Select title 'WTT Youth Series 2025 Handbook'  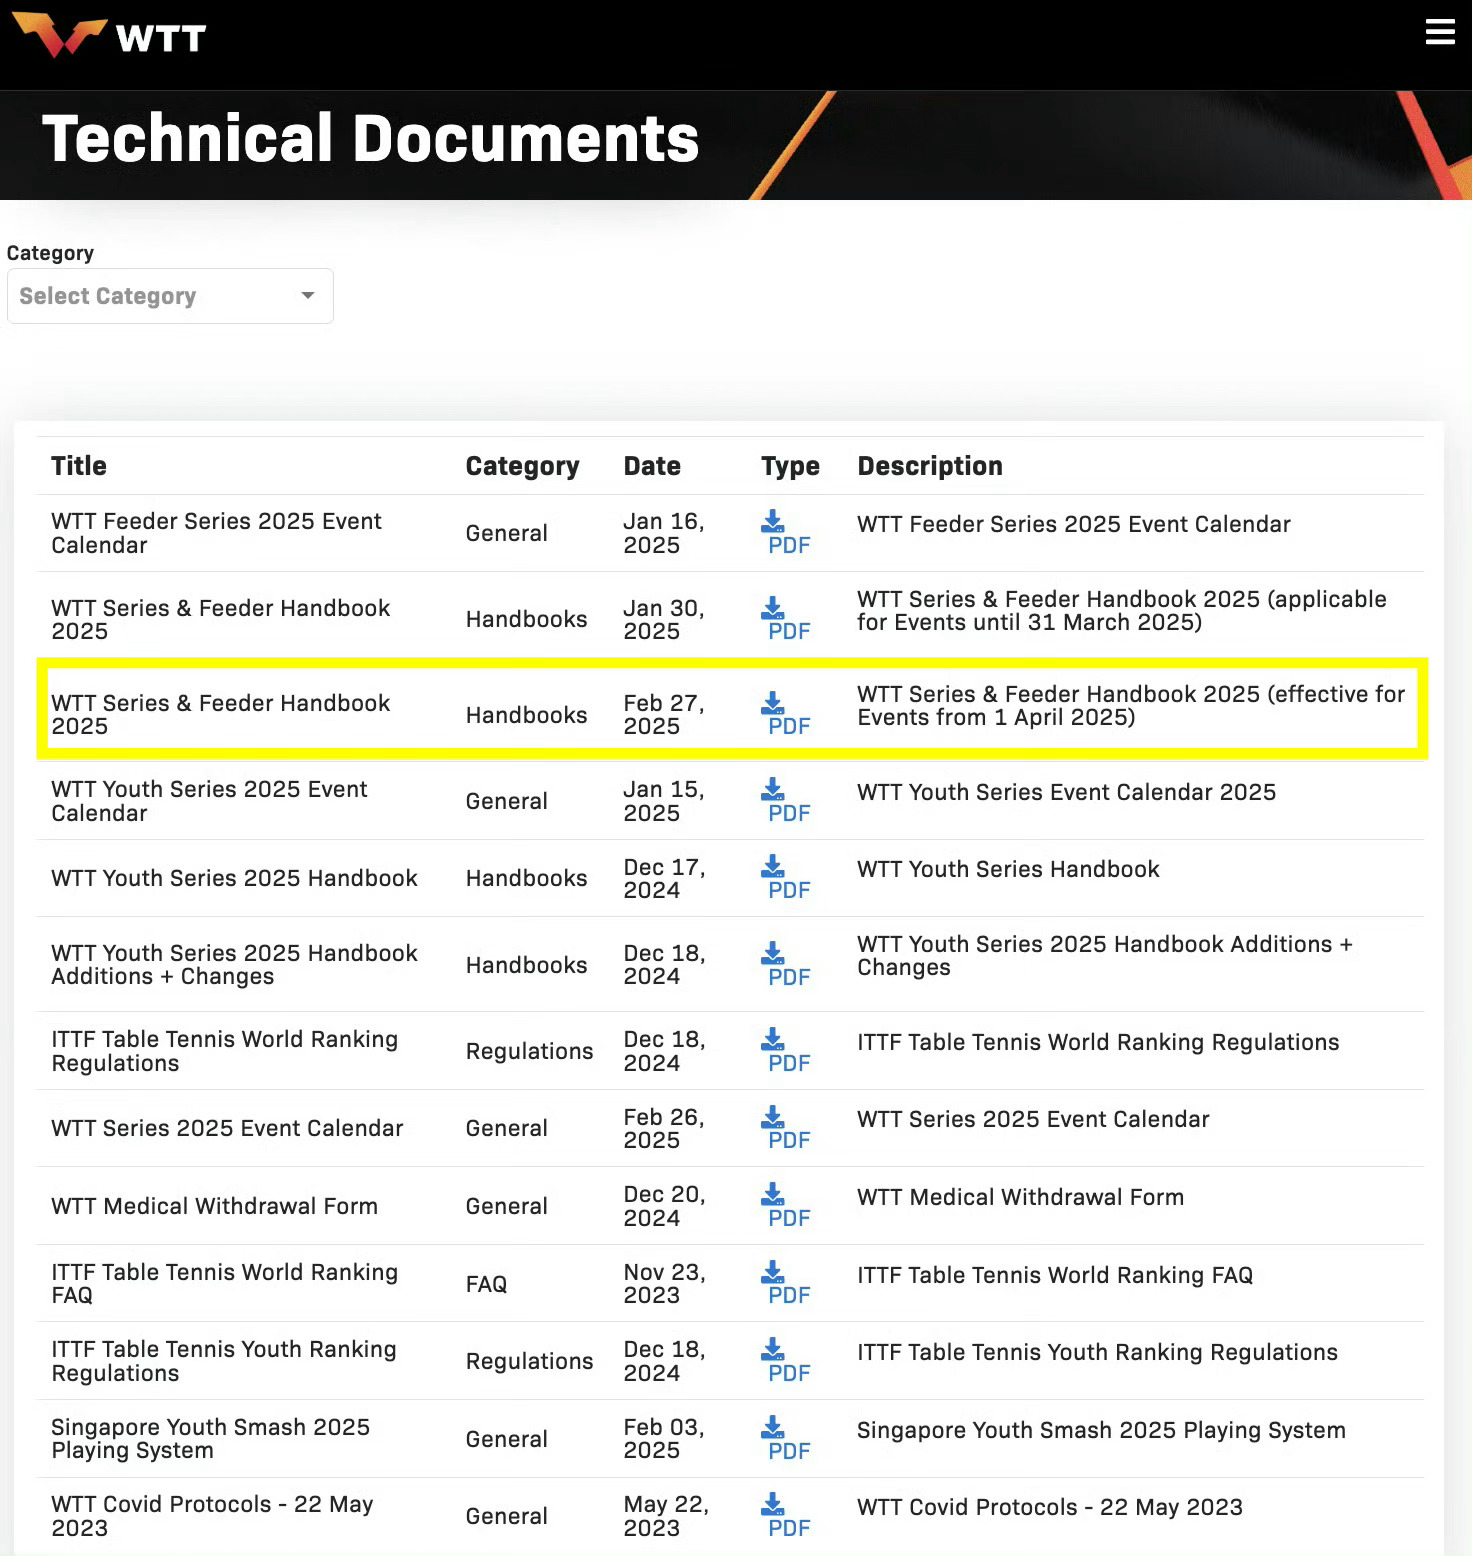[234, 878]
